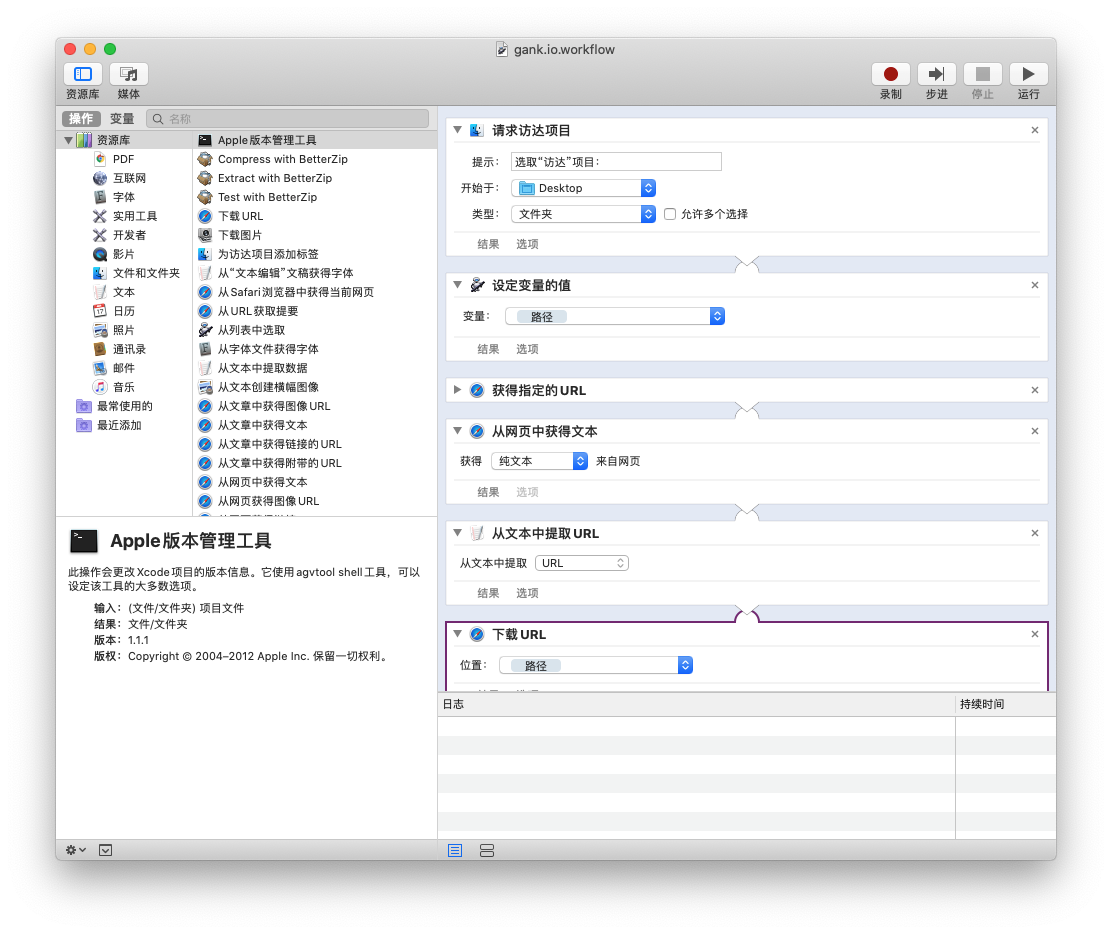
Task: Select the 通讯录 category icon
Action: tap(100, 349)
